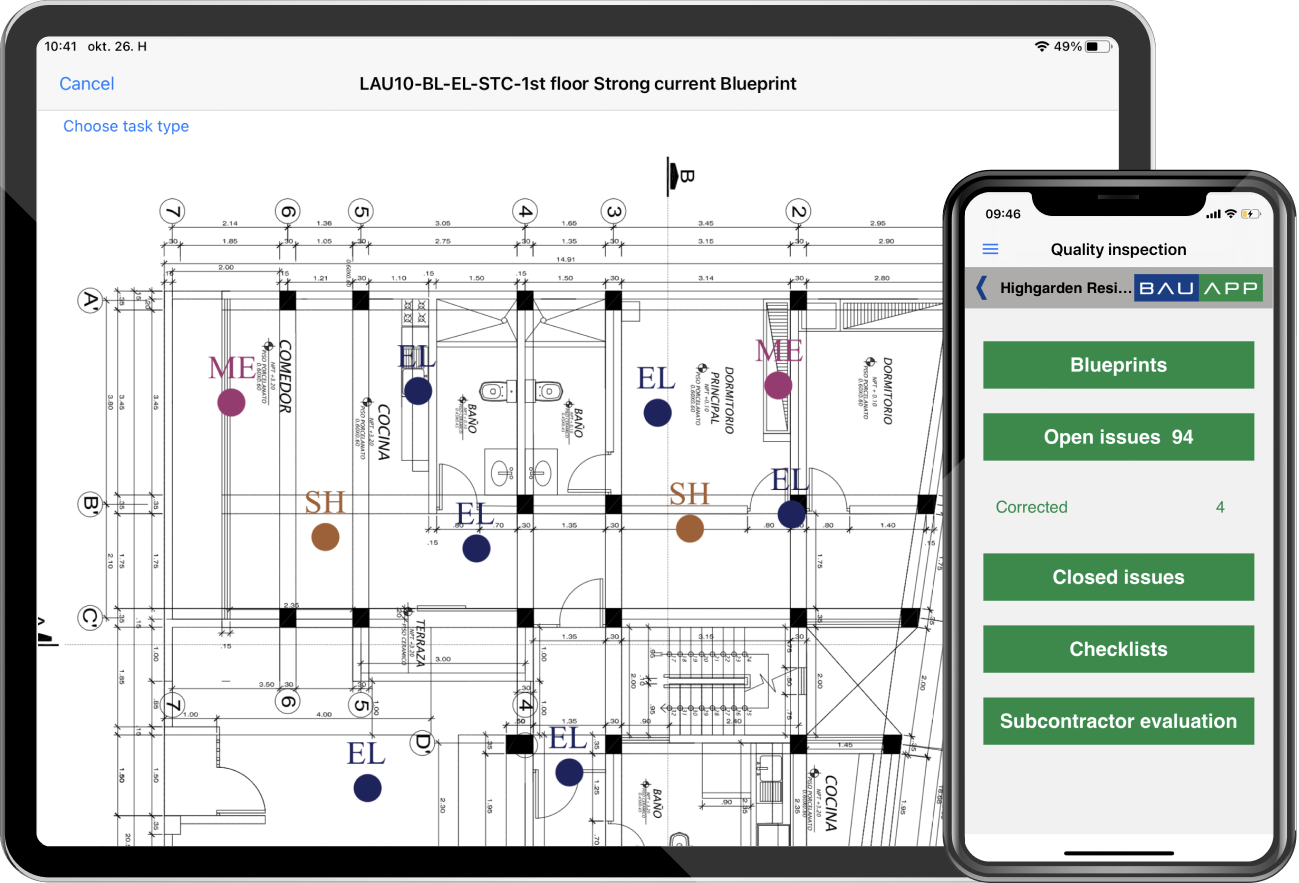Select the EL marker in Dormitorio Principal
The width and height of the screenshot is (1299, 883).
[656, 411]
